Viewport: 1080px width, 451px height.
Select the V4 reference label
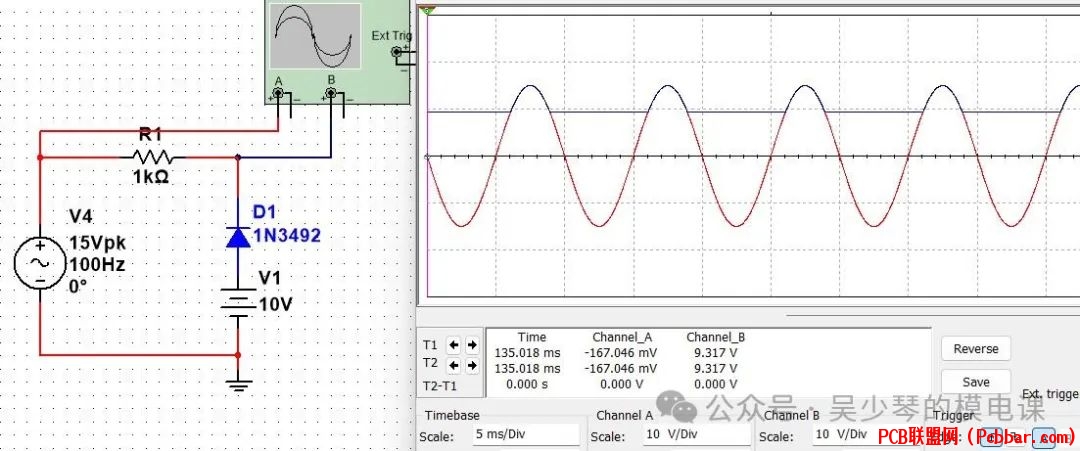pos(81,218)
